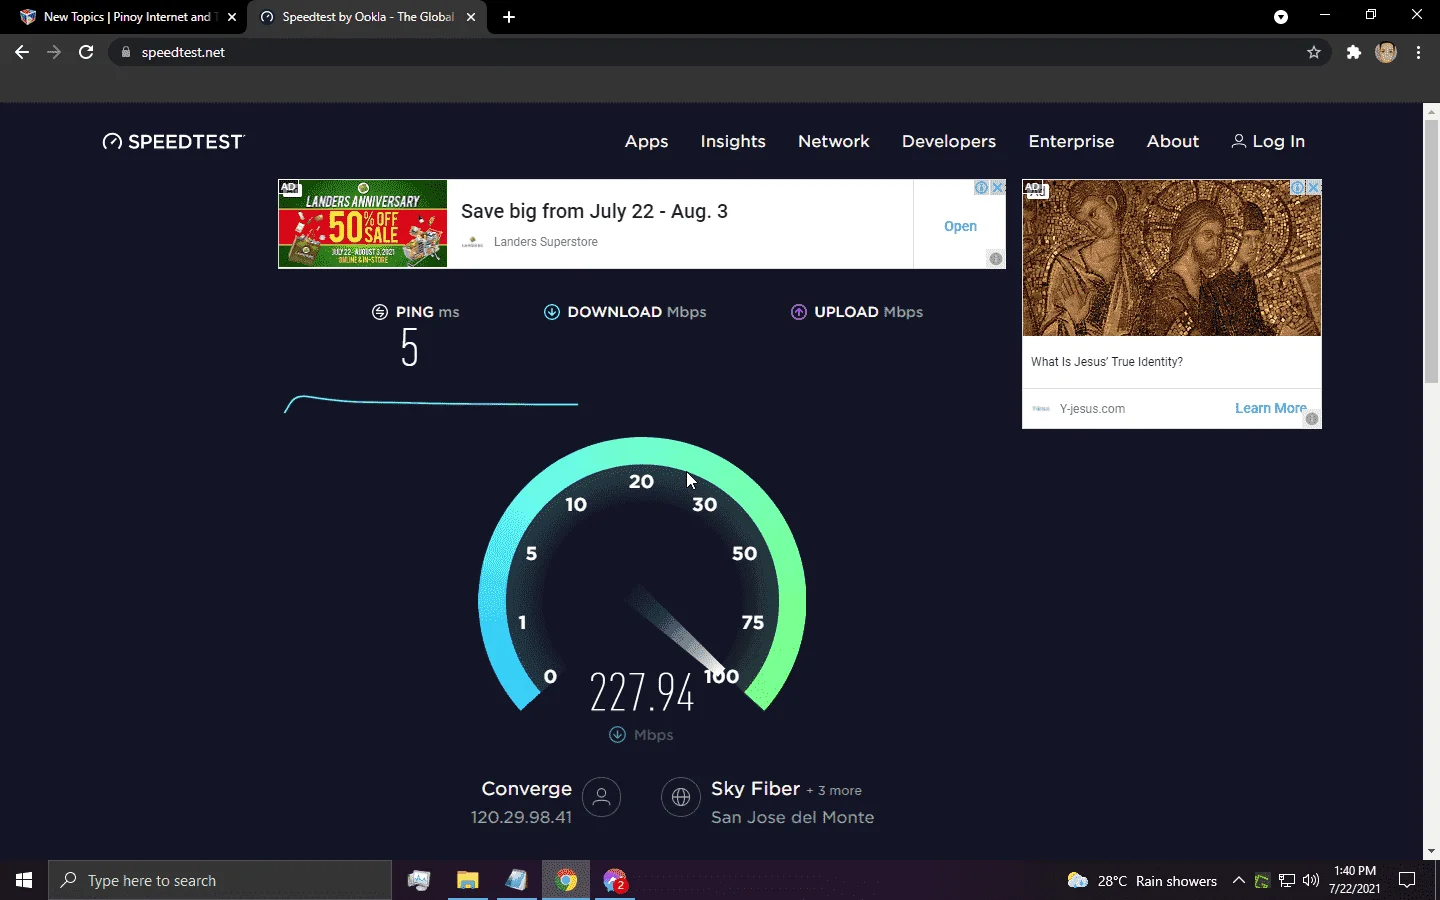Click the Jesus mosaic ad image
The width and height of the screenshot is (1440, 900).
point(1172,258)
